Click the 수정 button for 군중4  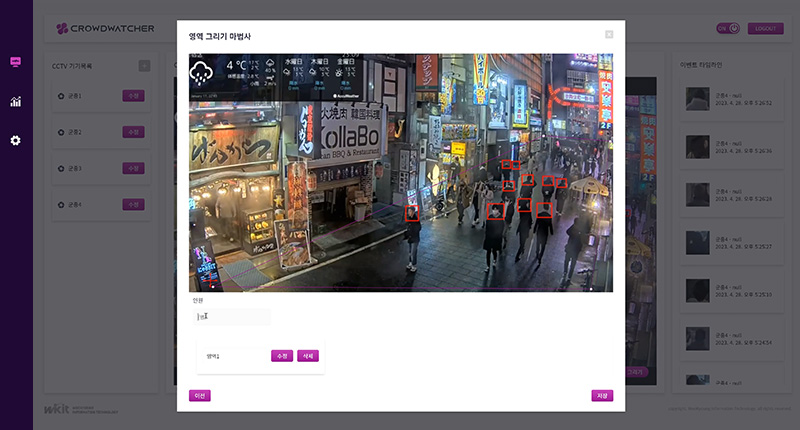133,205
